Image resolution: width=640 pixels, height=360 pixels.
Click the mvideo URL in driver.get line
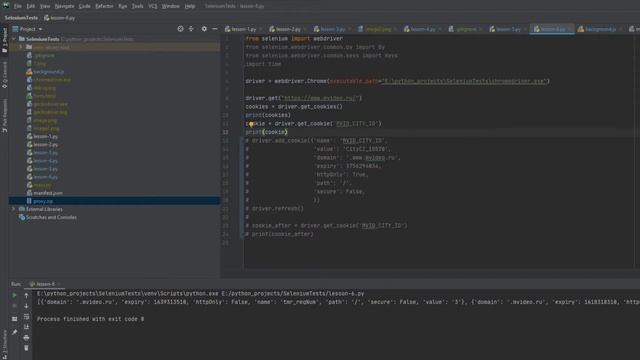point(321,98)
